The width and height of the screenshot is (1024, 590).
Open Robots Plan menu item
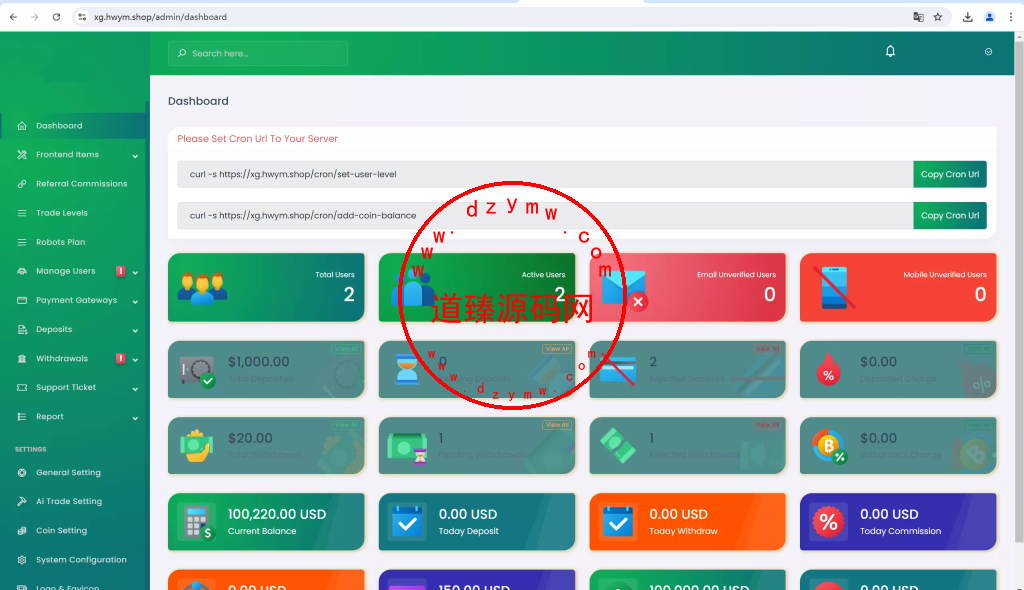tap(74, 242)
